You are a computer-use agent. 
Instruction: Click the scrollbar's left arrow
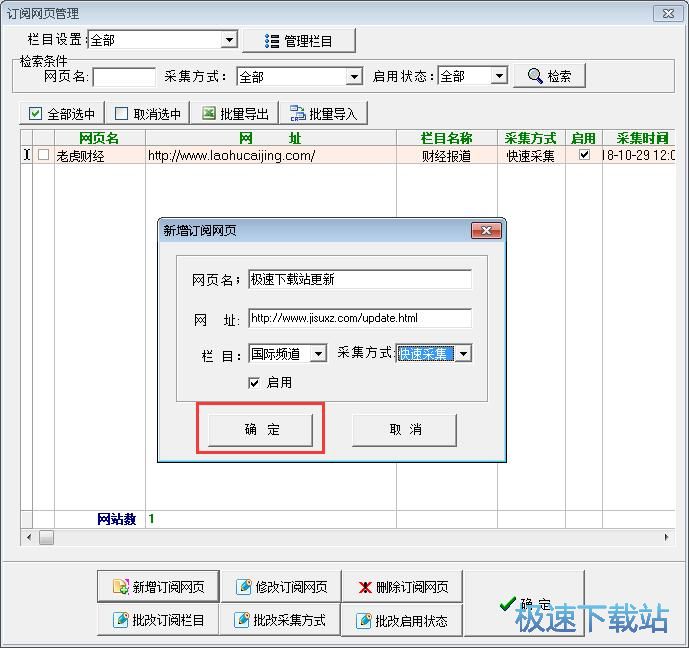point(29,537)
